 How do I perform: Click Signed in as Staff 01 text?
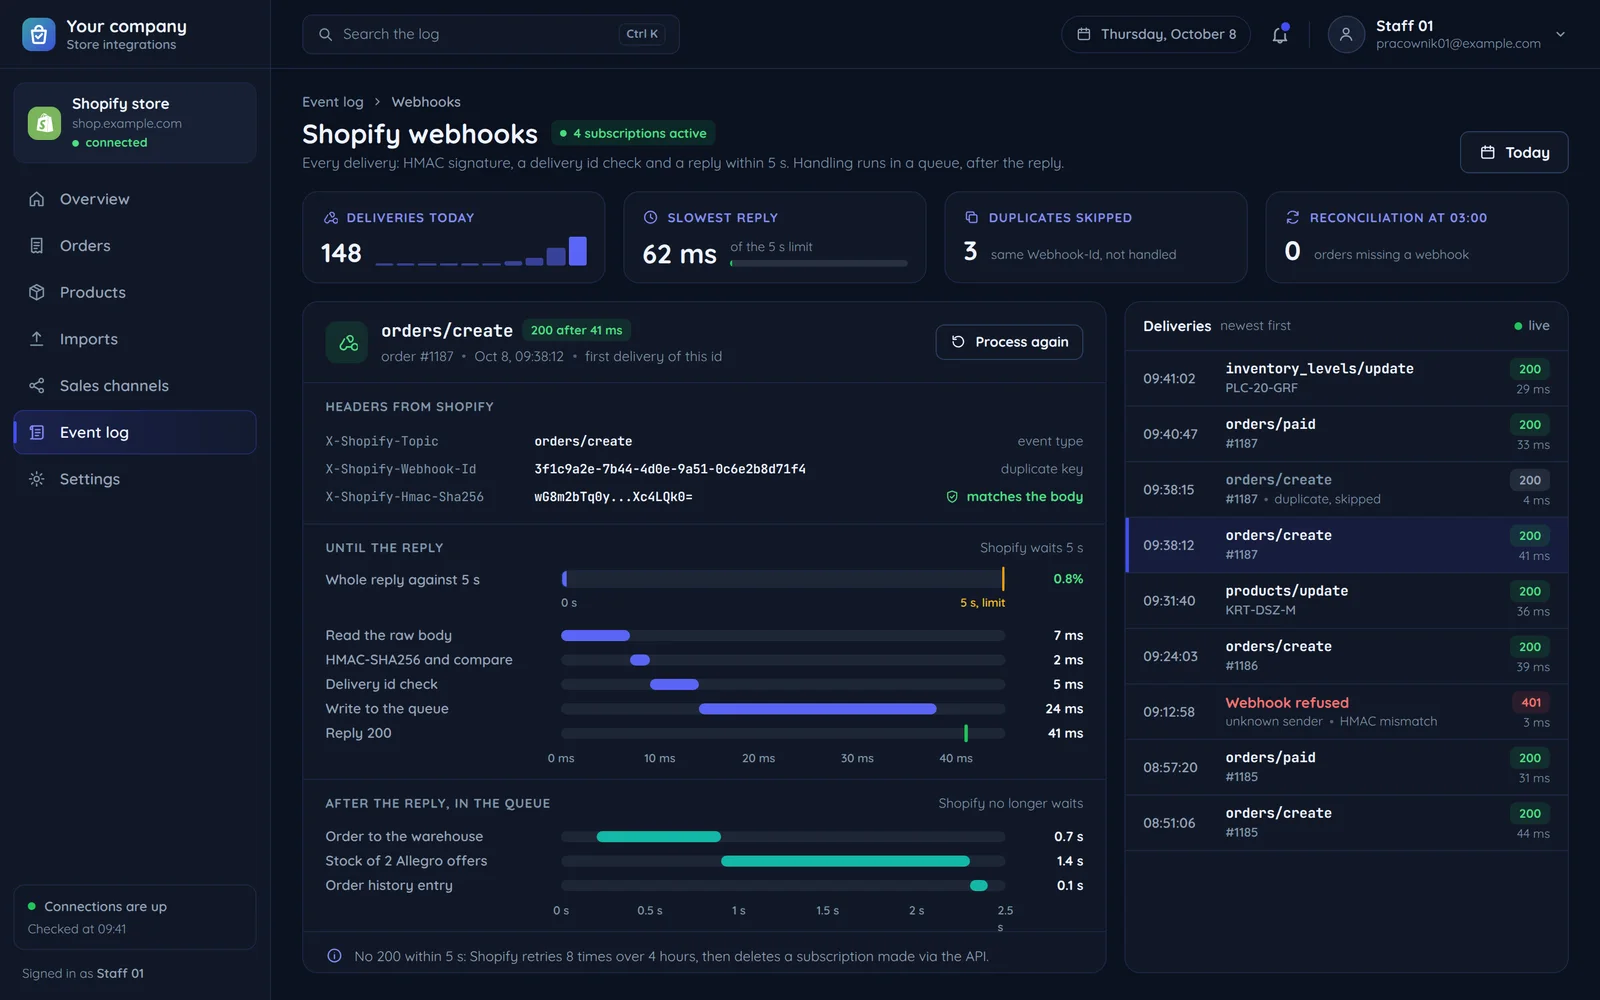tap(83, 973)
